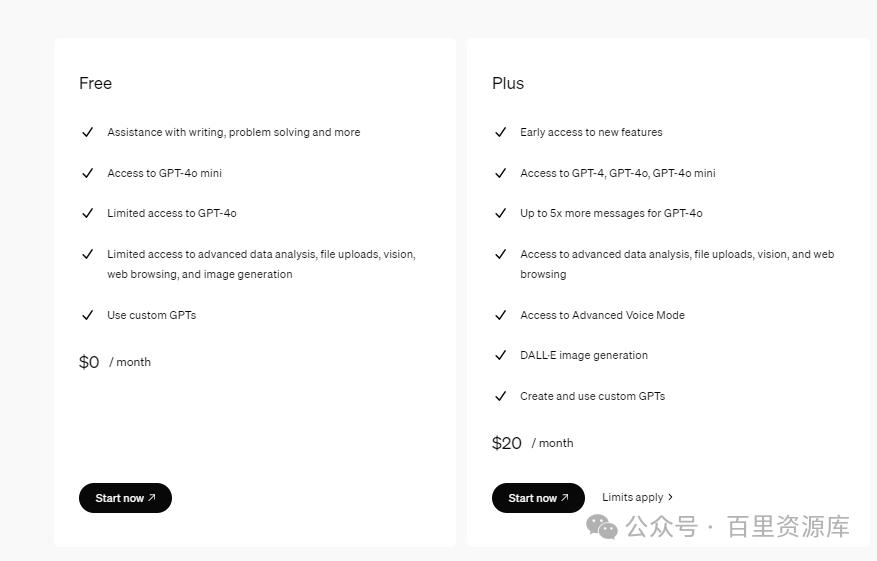Click the checkmark beside Early access to new features
877x561 pixels.
pos(501,132)
